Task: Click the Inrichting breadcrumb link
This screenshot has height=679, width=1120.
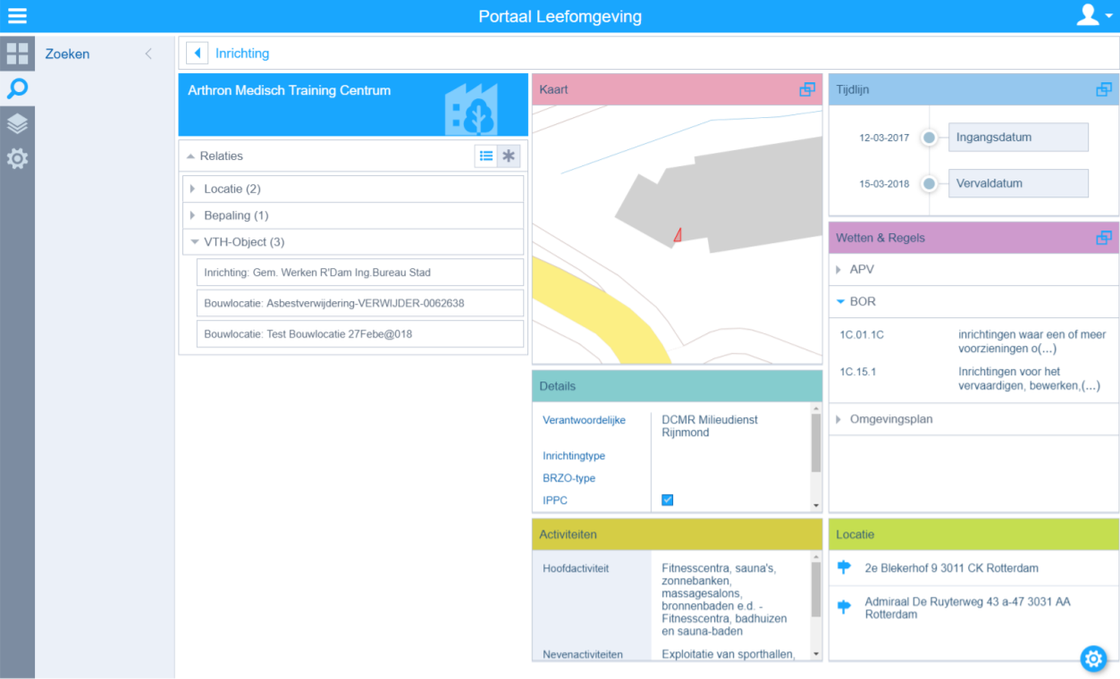Action: pyautogui.click(x=242, y=53)
